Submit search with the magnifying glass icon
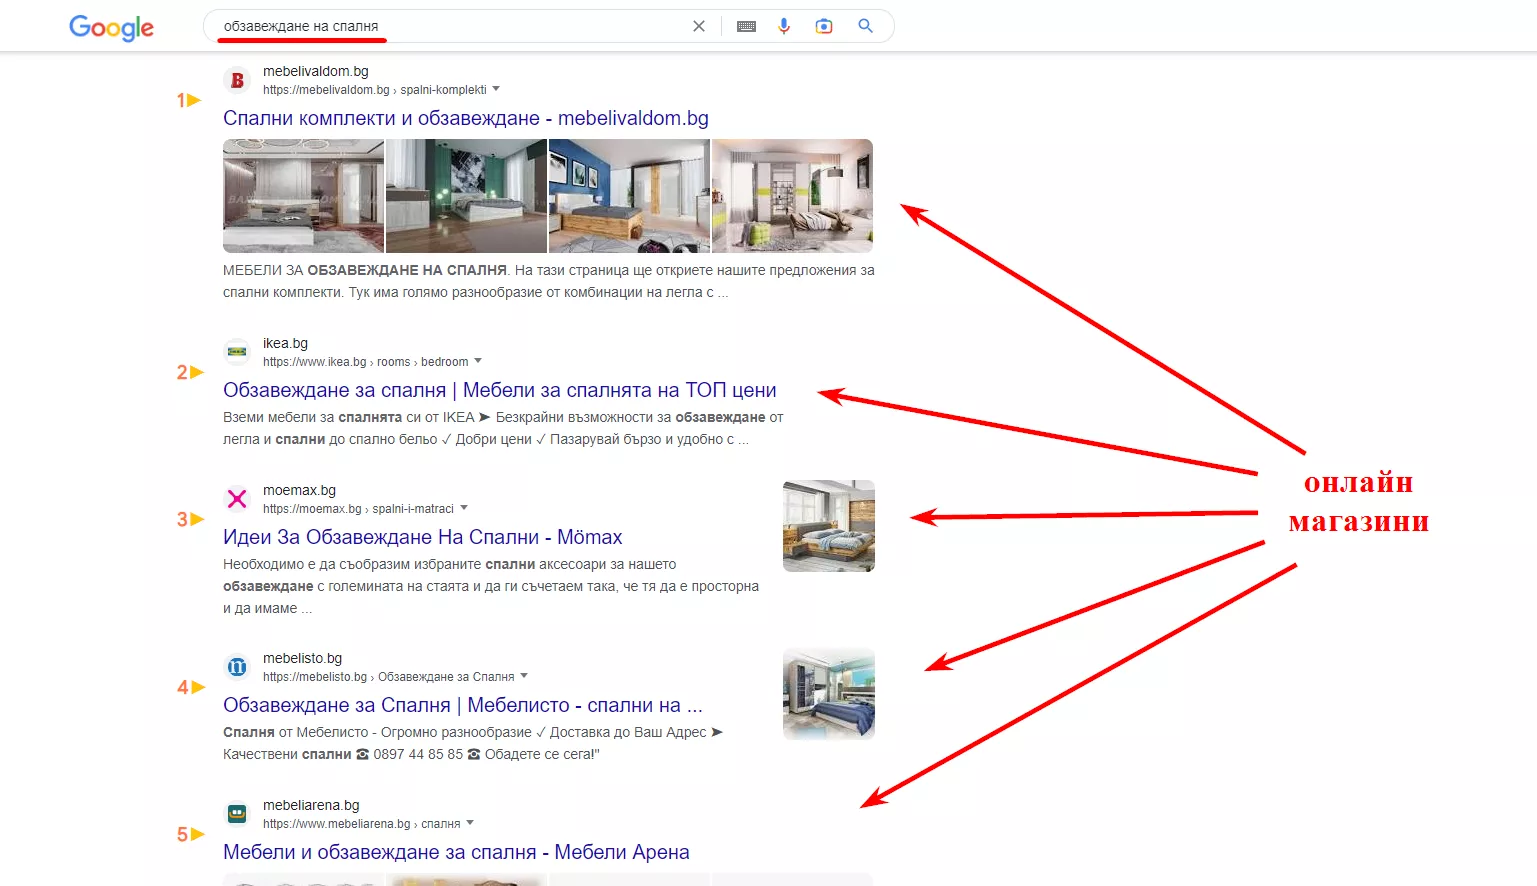Image resolution: width=1537 pixels, height=886 pixels. pos(866,26)
